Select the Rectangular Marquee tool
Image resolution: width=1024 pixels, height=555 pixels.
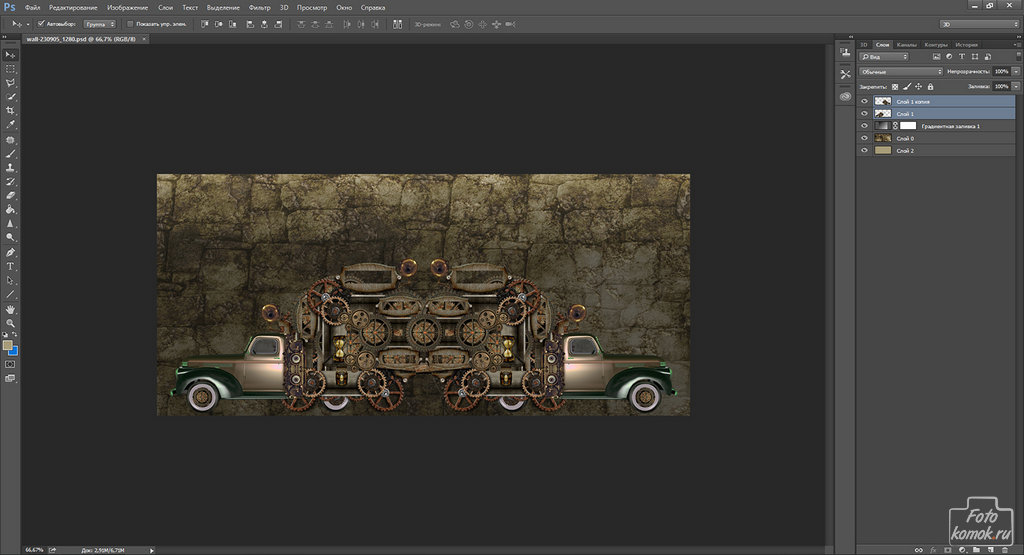click(11, 68)
